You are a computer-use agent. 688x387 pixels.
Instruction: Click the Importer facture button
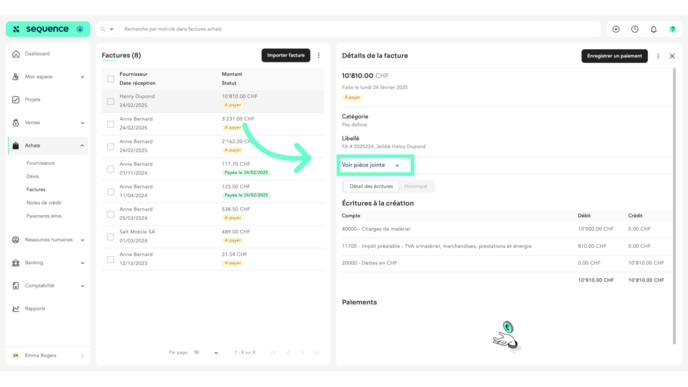286,55
